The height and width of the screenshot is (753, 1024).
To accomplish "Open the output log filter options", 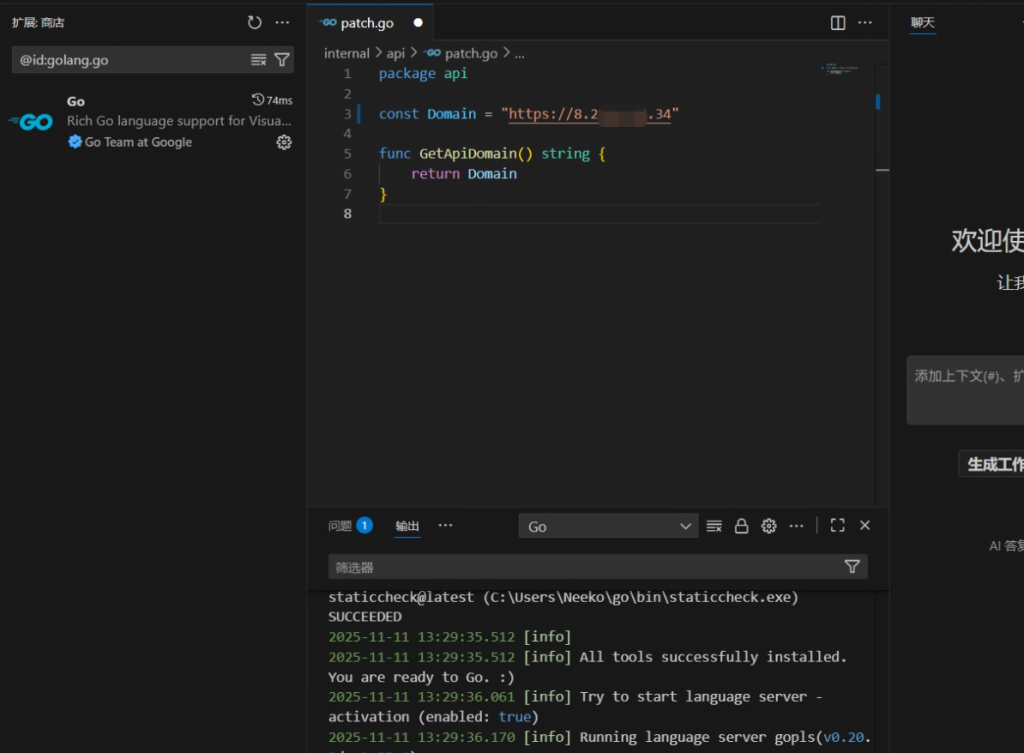I will [x=852, y=567].
